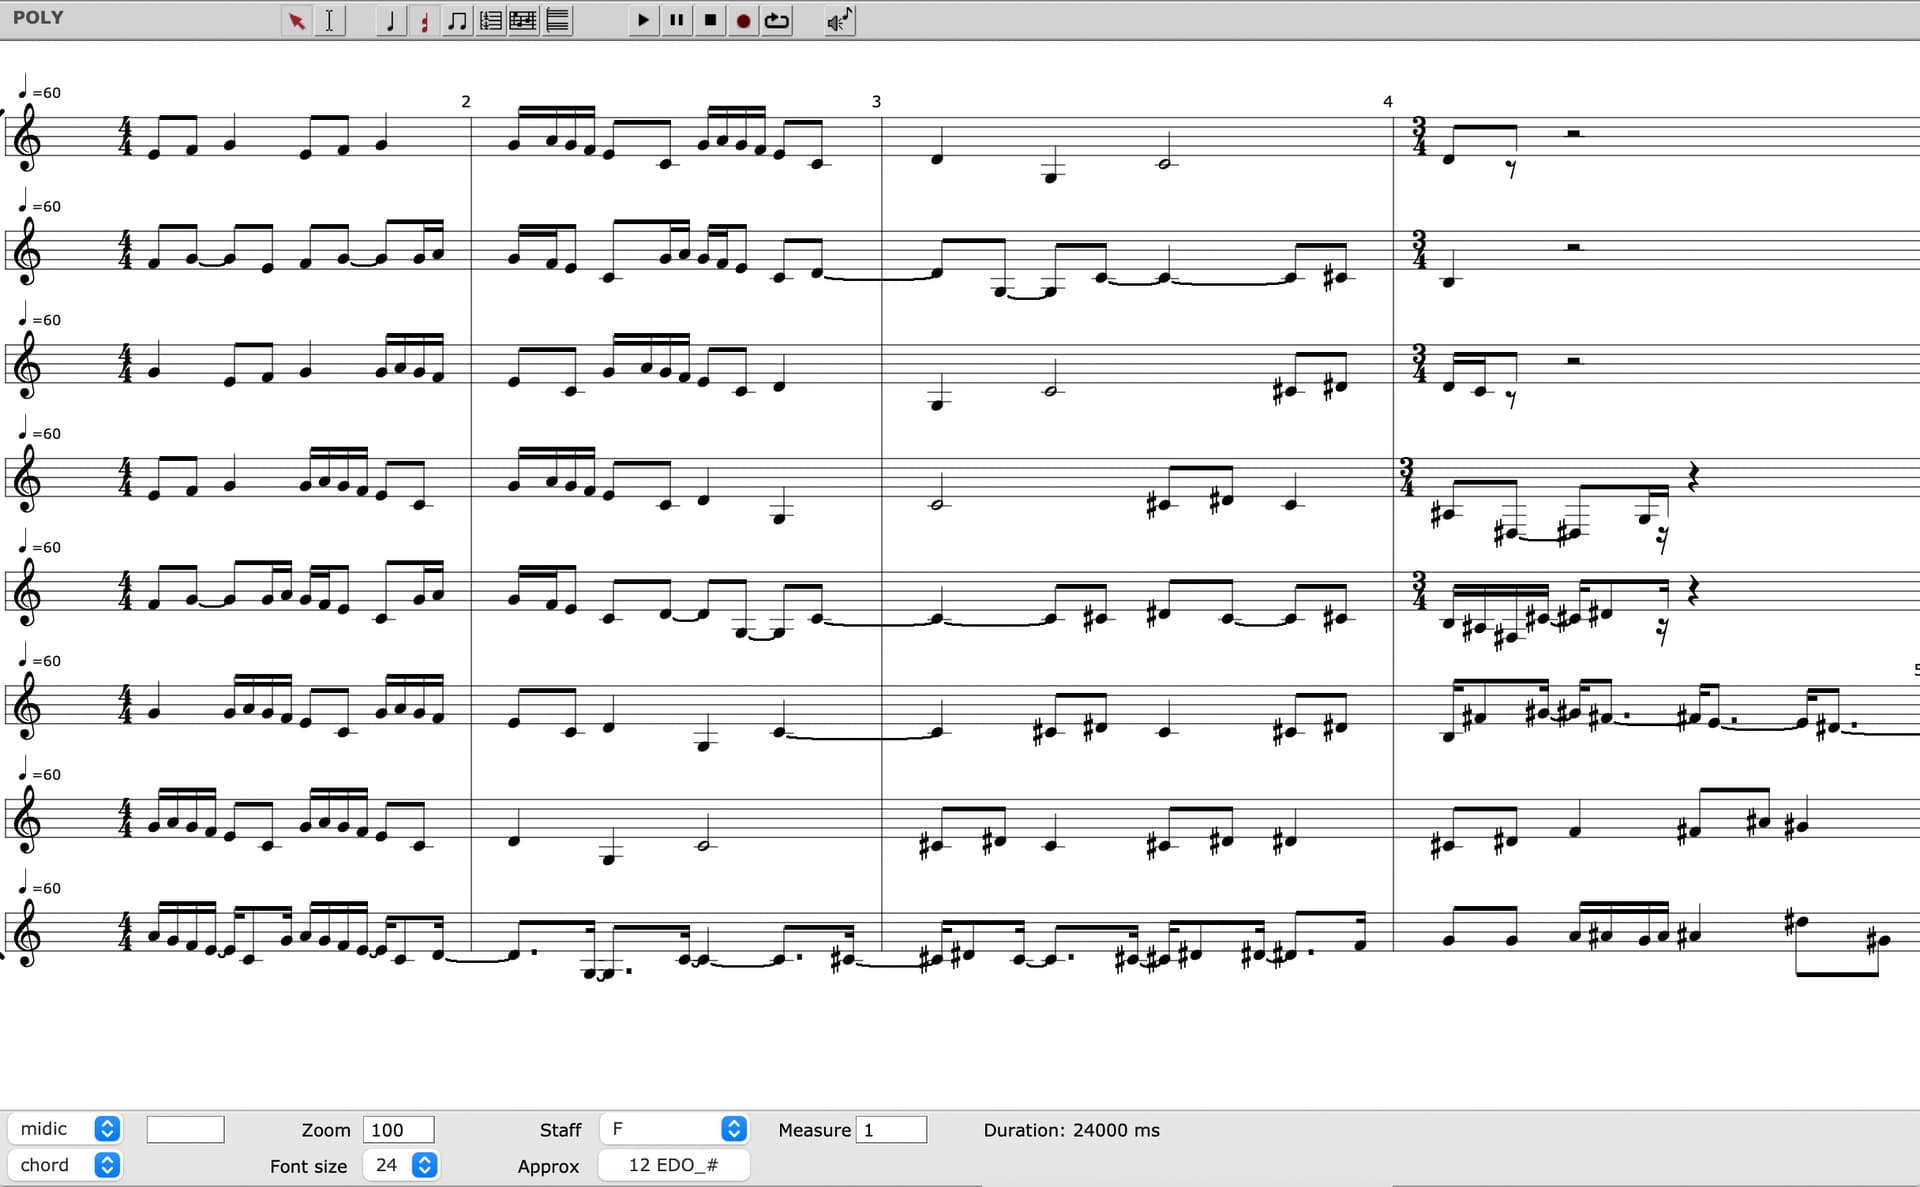This screenshot has height=1187, width=1920.
Task: Click the Approx 12 EDO_# button
Action: 674,1165
